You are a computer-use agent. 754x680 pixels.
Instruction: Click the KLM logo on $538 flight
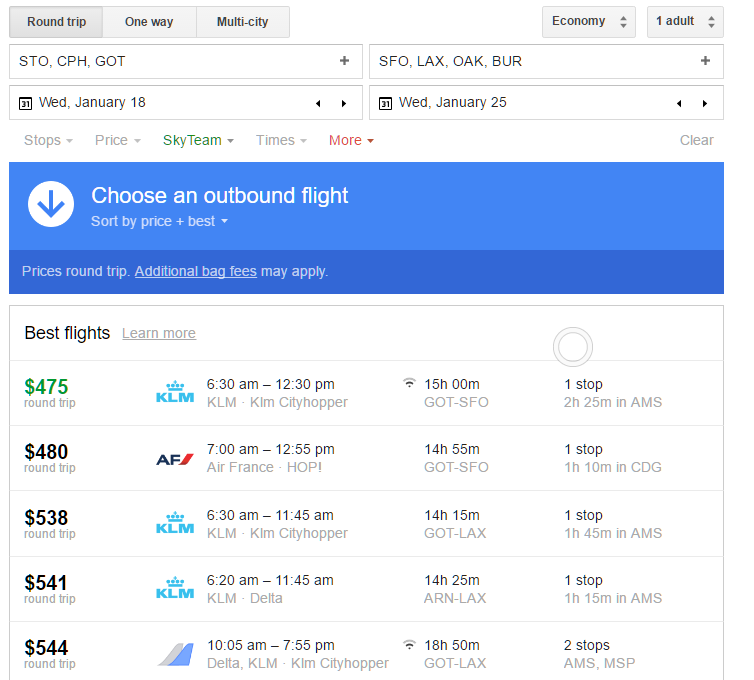[175, 523]
